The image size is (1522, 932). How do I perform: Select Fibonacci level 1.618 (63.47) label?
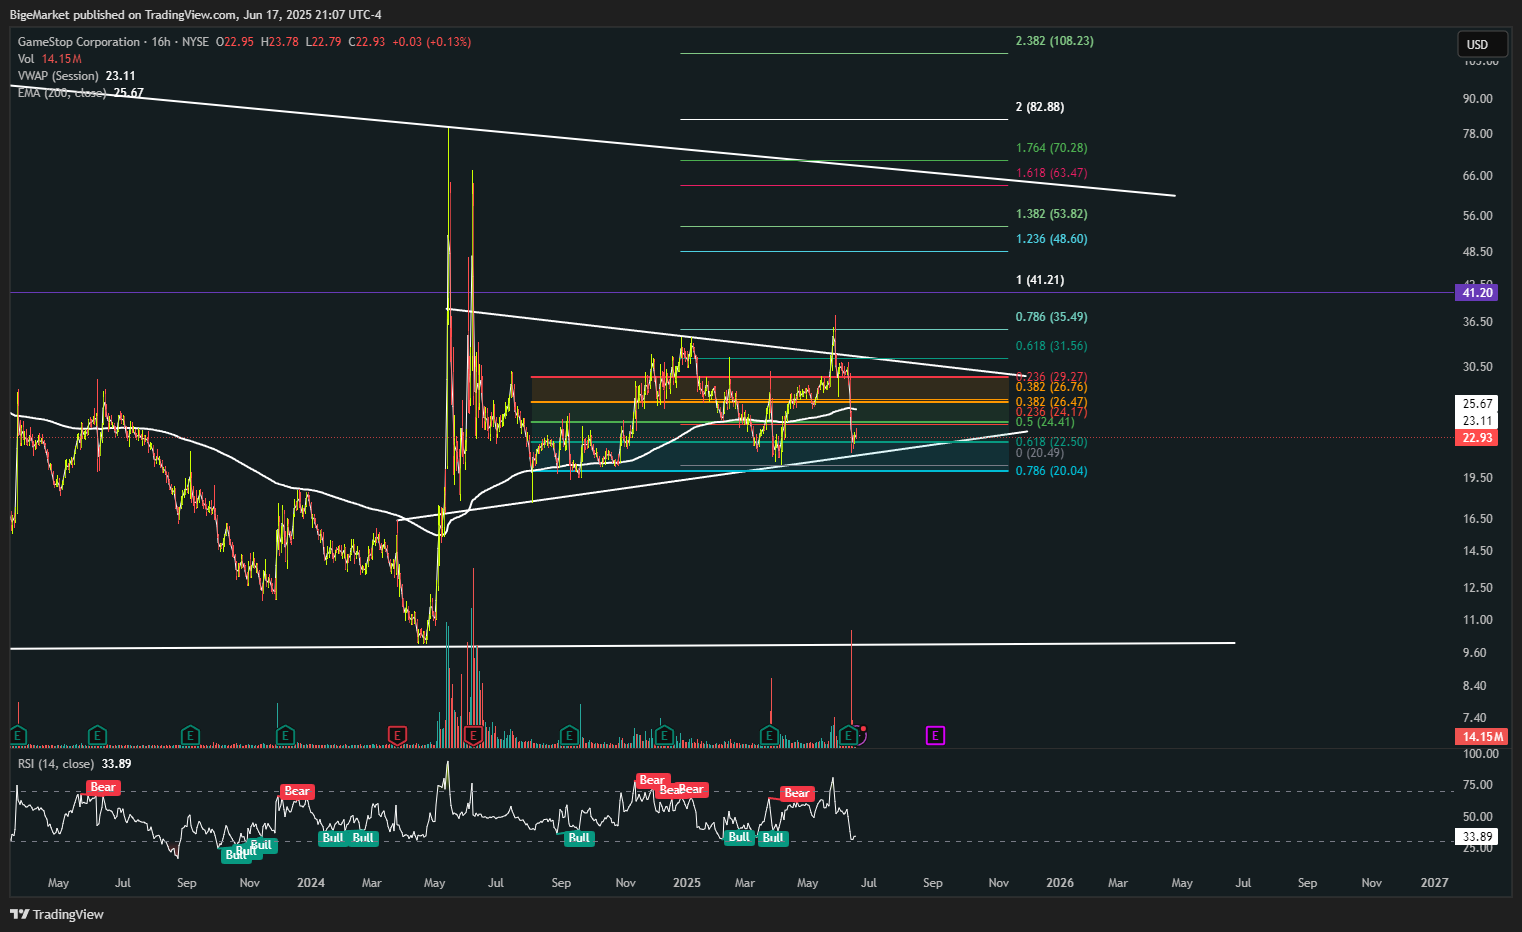point(1051,173)
